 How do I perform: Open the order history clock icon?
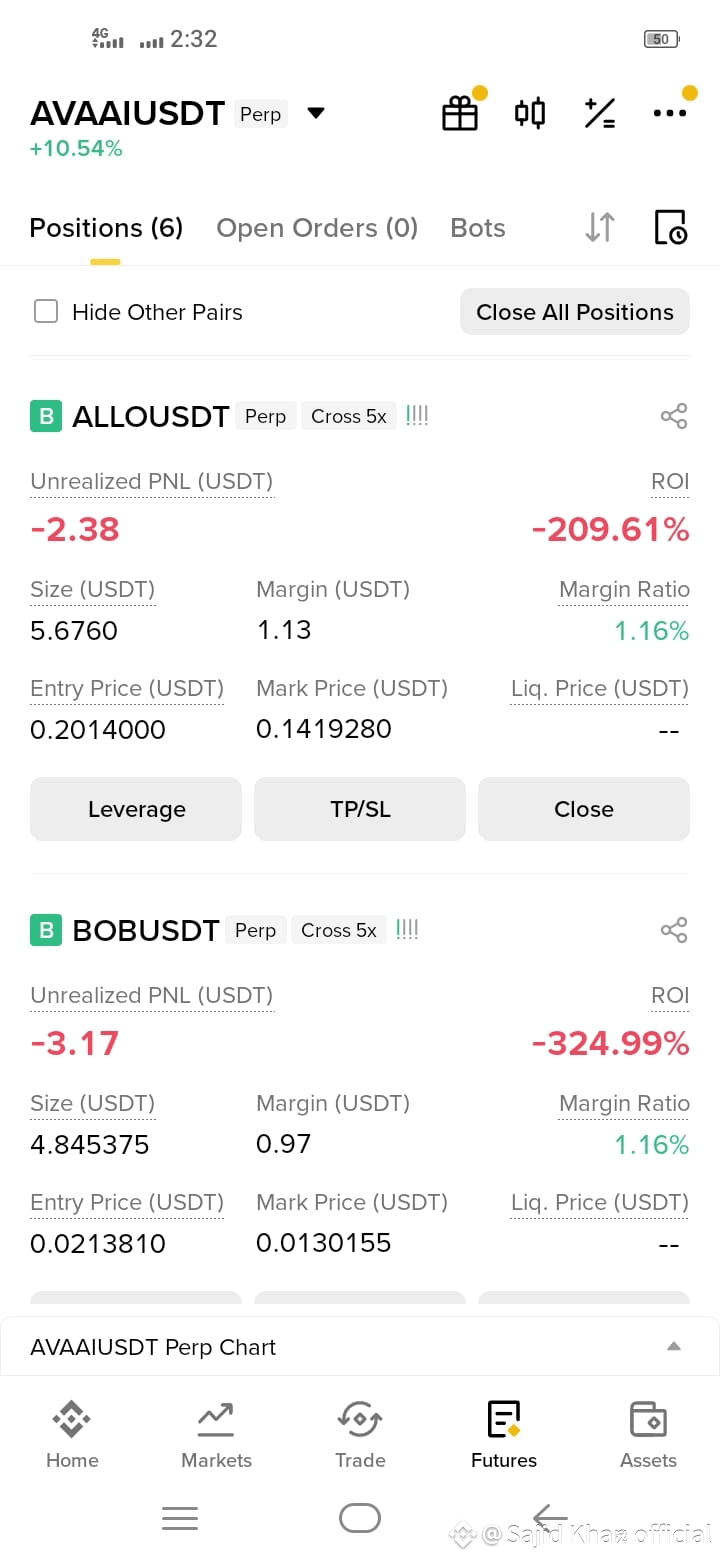coord(670,227)
